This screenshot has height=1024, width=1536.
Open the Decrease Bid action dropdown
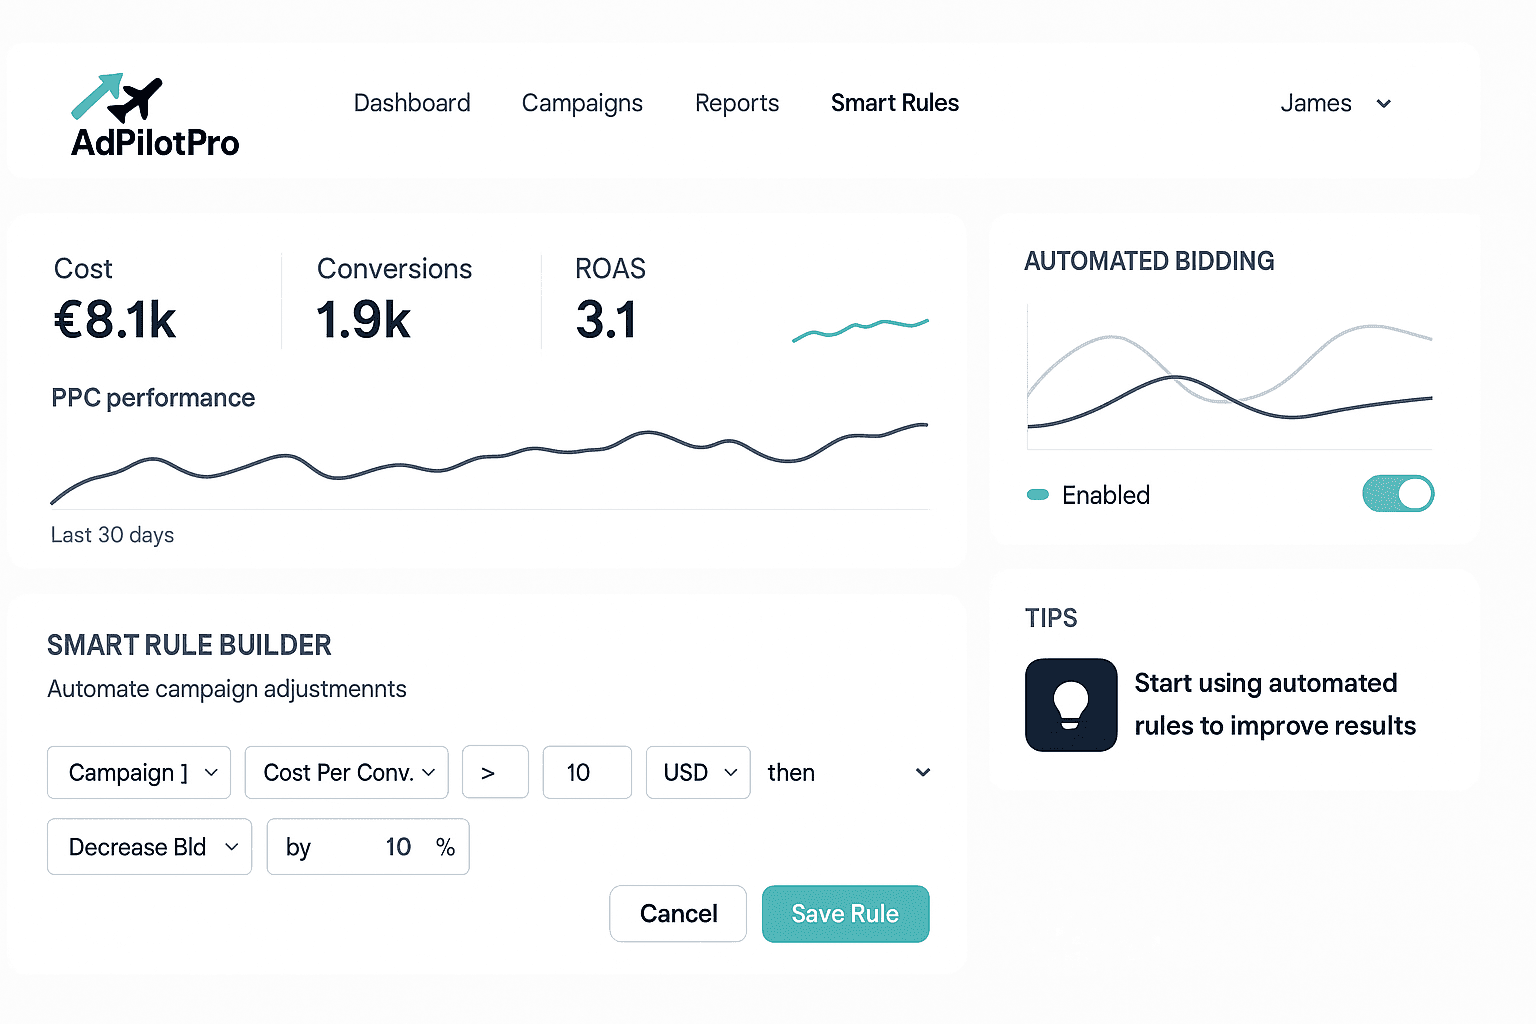coord(149,847)
